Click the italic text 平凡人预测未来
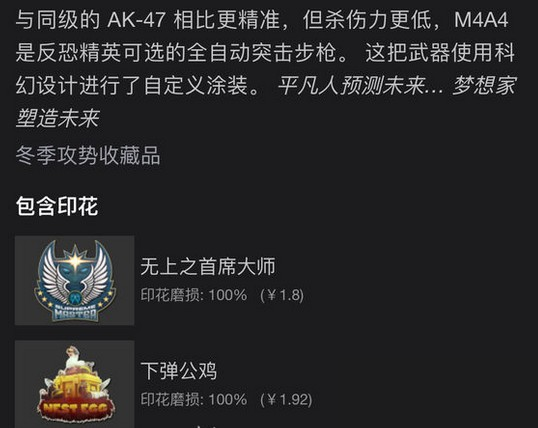Screen dimensions: 538x428 coord(352,85)
